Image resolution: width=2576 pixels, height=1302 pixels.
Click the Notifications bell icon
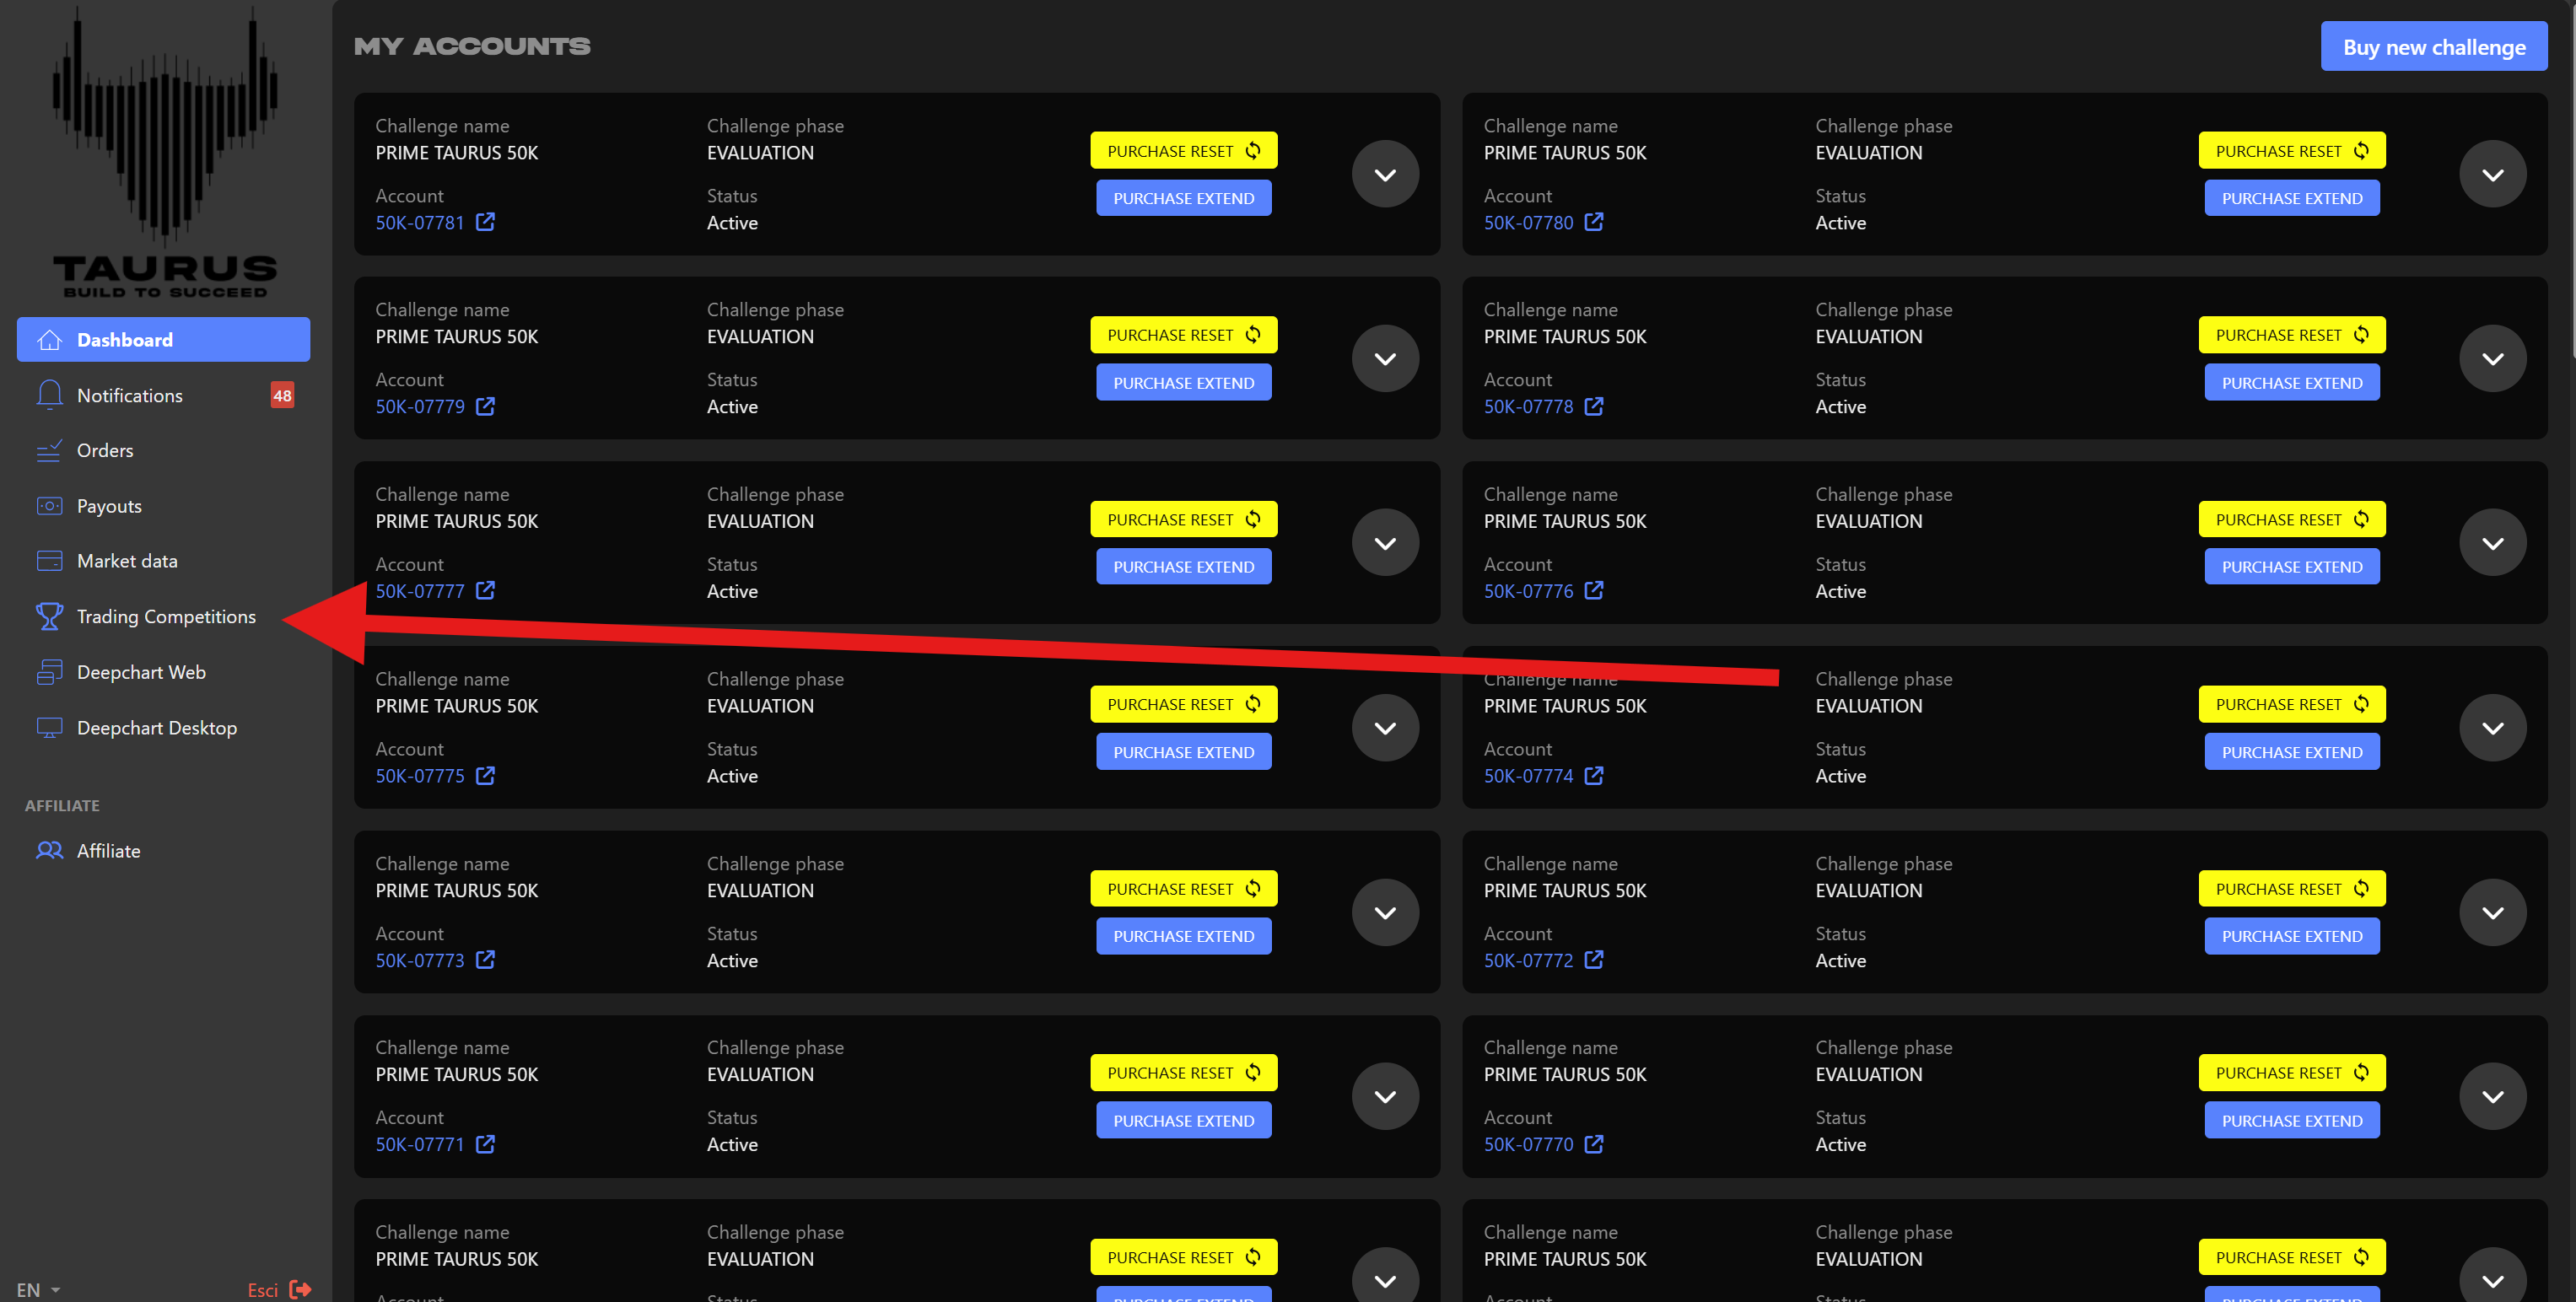tap(49, 395)
